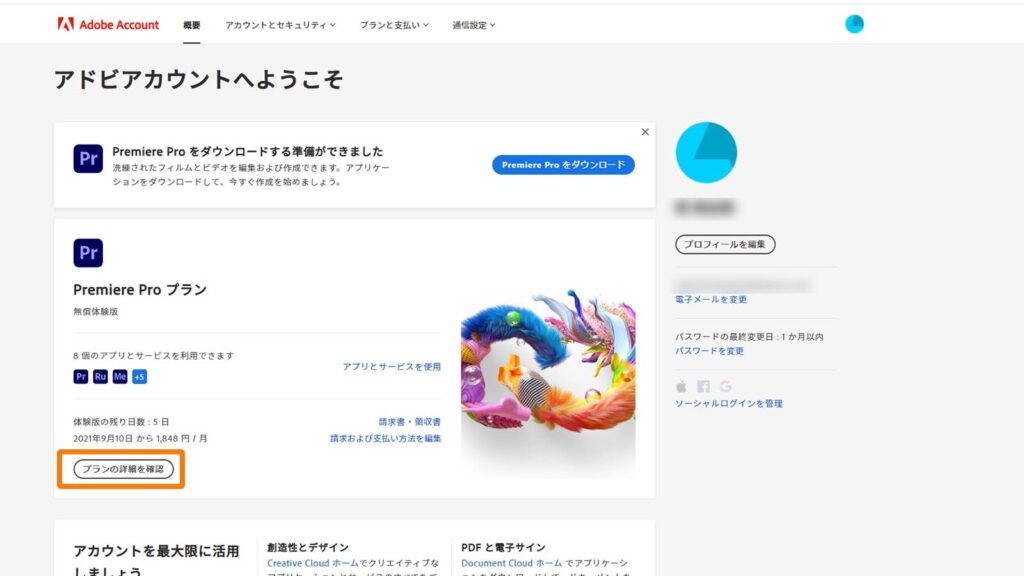Open the profile avatar menu in header

coord(854,24)
